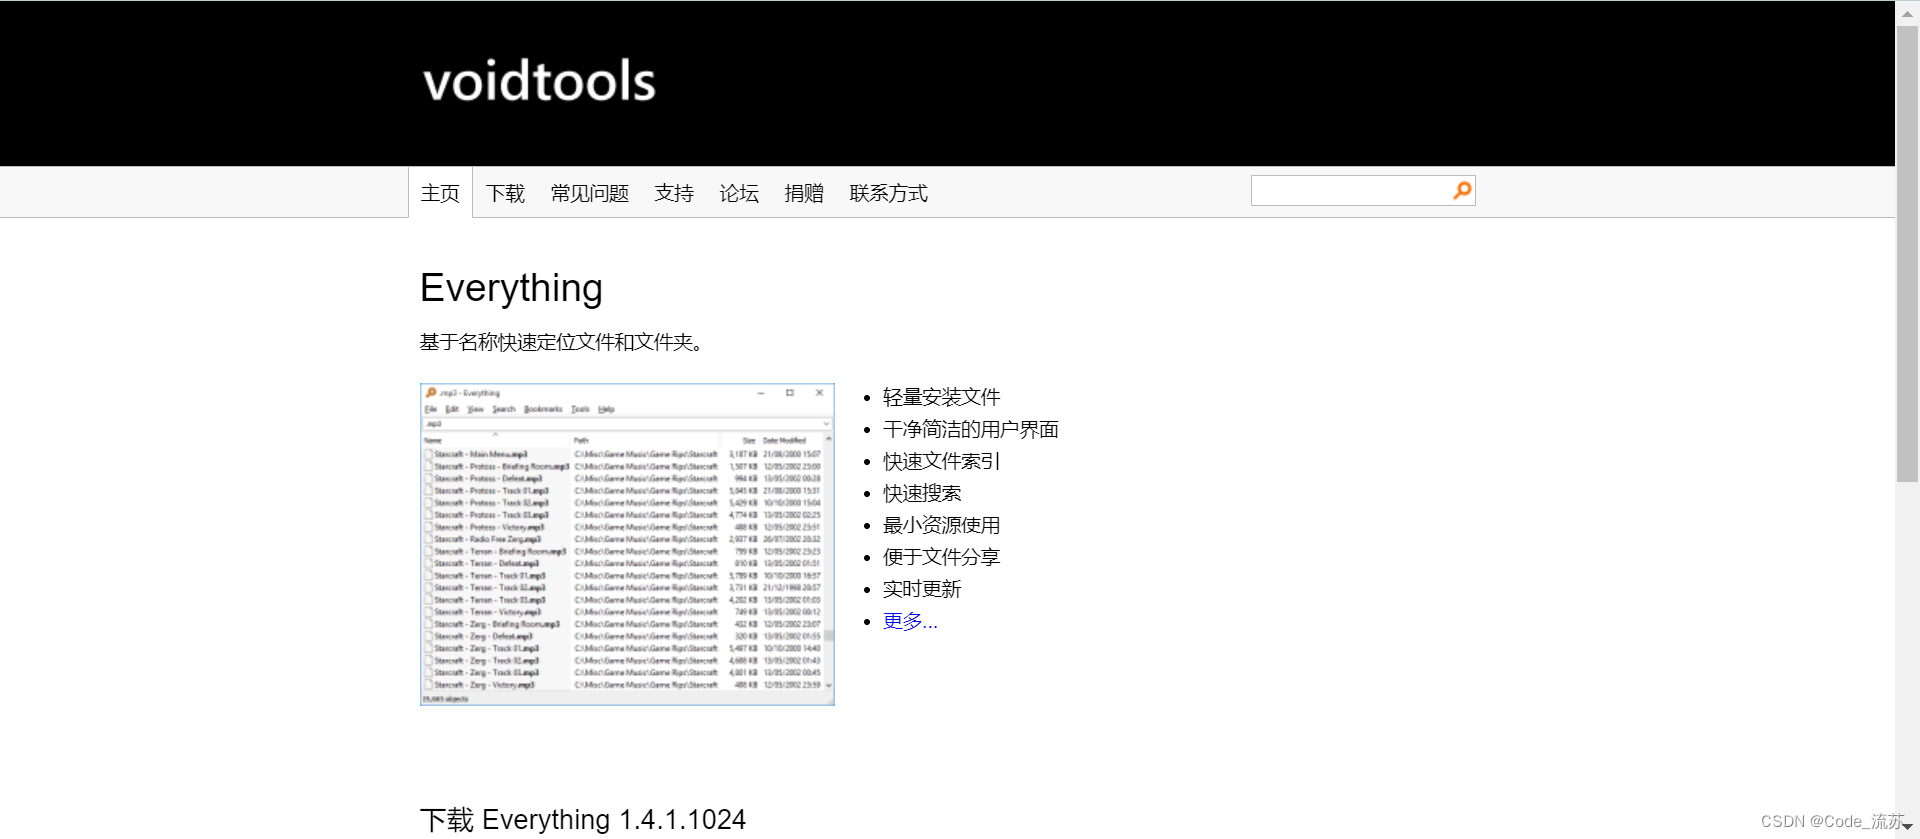Visit the 论坛 link
1920x839 pixels.
[739, 193]
